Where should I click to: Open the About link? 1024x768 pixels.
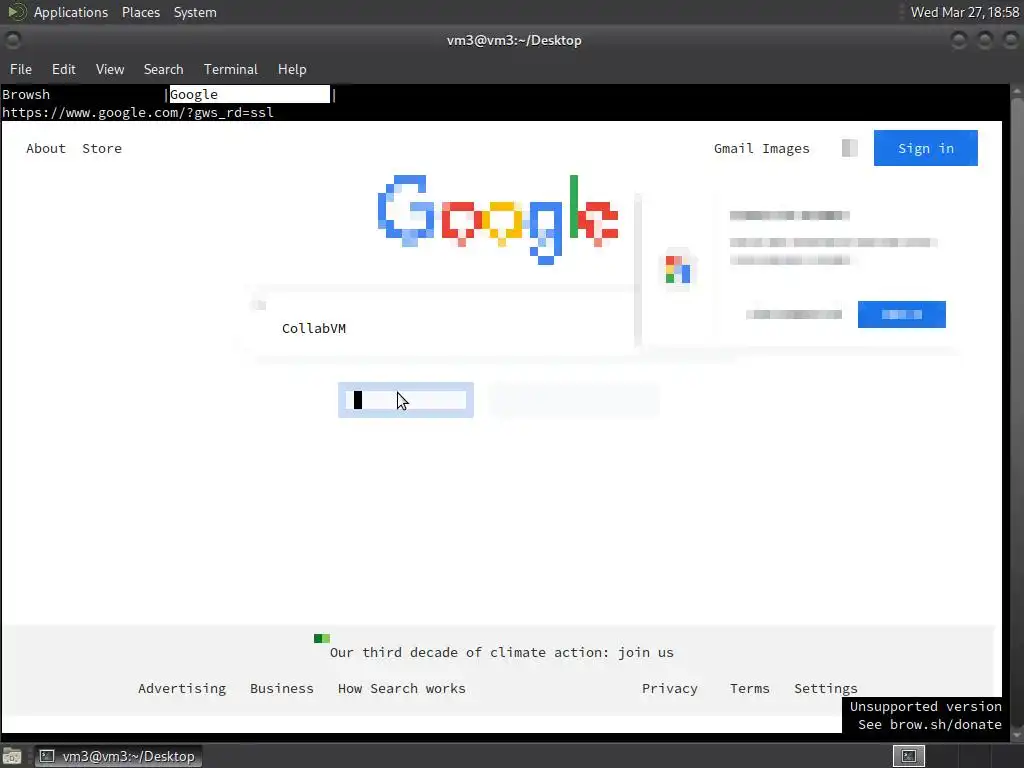click(x=46, y=148)
